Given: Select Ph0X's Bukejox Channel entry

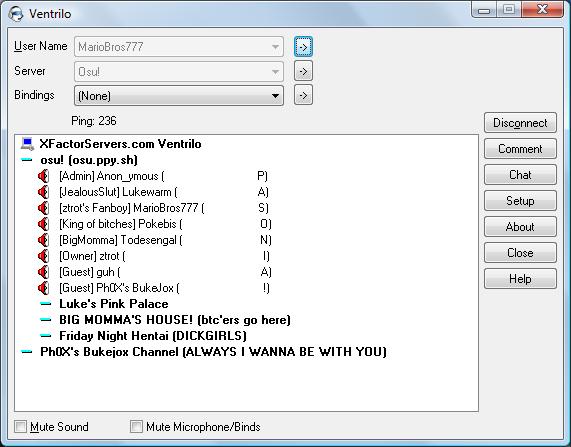Looking at the screenshot, I should pyautogui.click(x=213, y=352).
